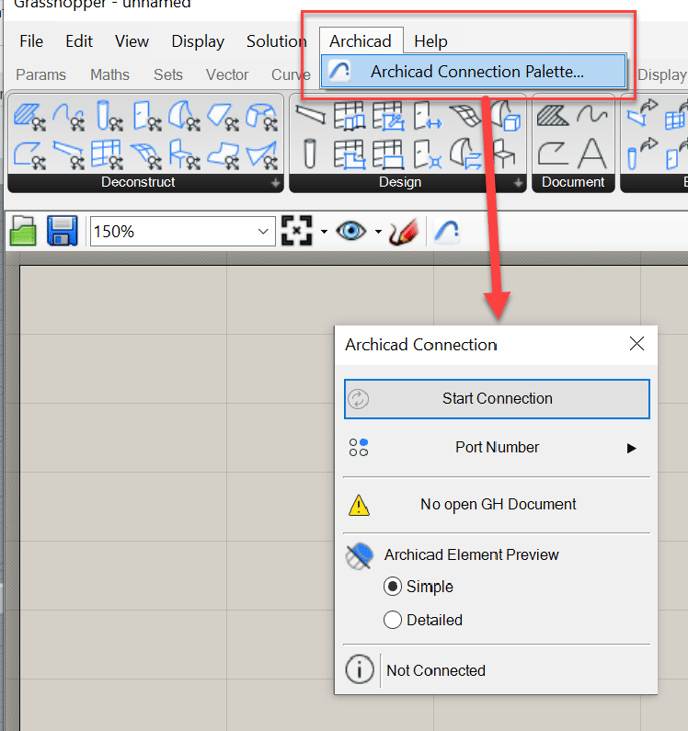The width and height of the screenshot is (688, 731).
Task: Open the Solution menu
Action: coord(276,41)
